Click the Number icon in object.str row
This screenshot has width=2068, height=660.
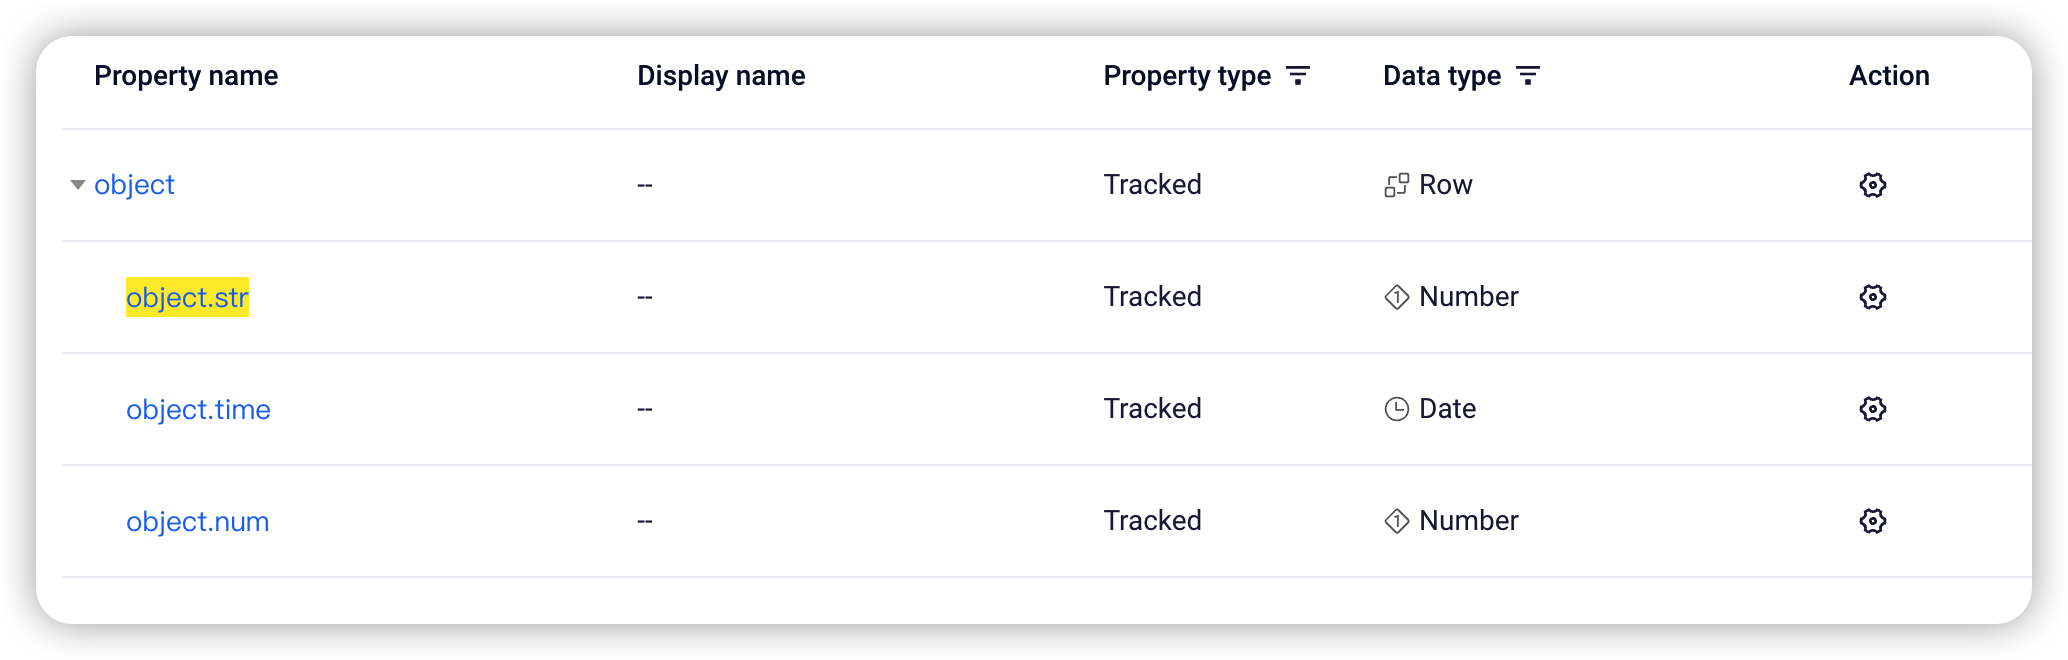coord(1396,297)
